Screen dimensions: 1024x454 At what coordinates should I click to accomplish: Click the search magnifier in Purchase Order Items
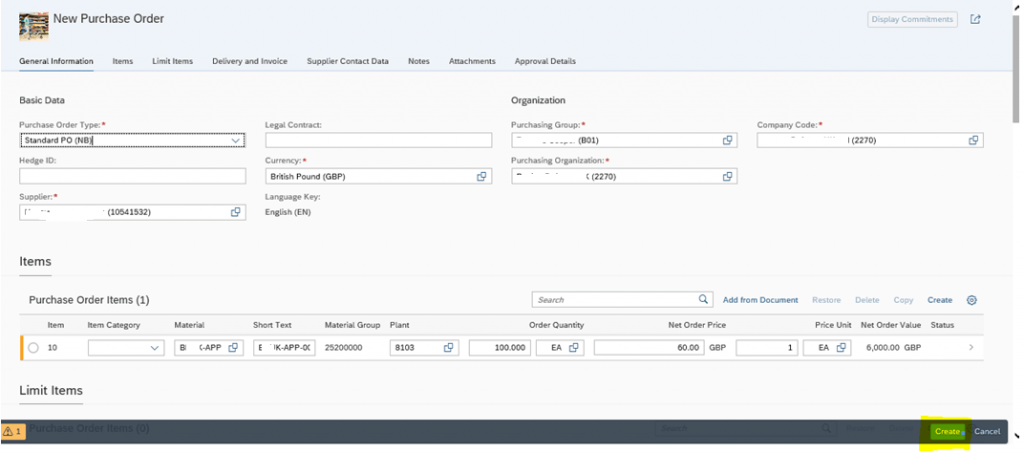pos(703,299)
